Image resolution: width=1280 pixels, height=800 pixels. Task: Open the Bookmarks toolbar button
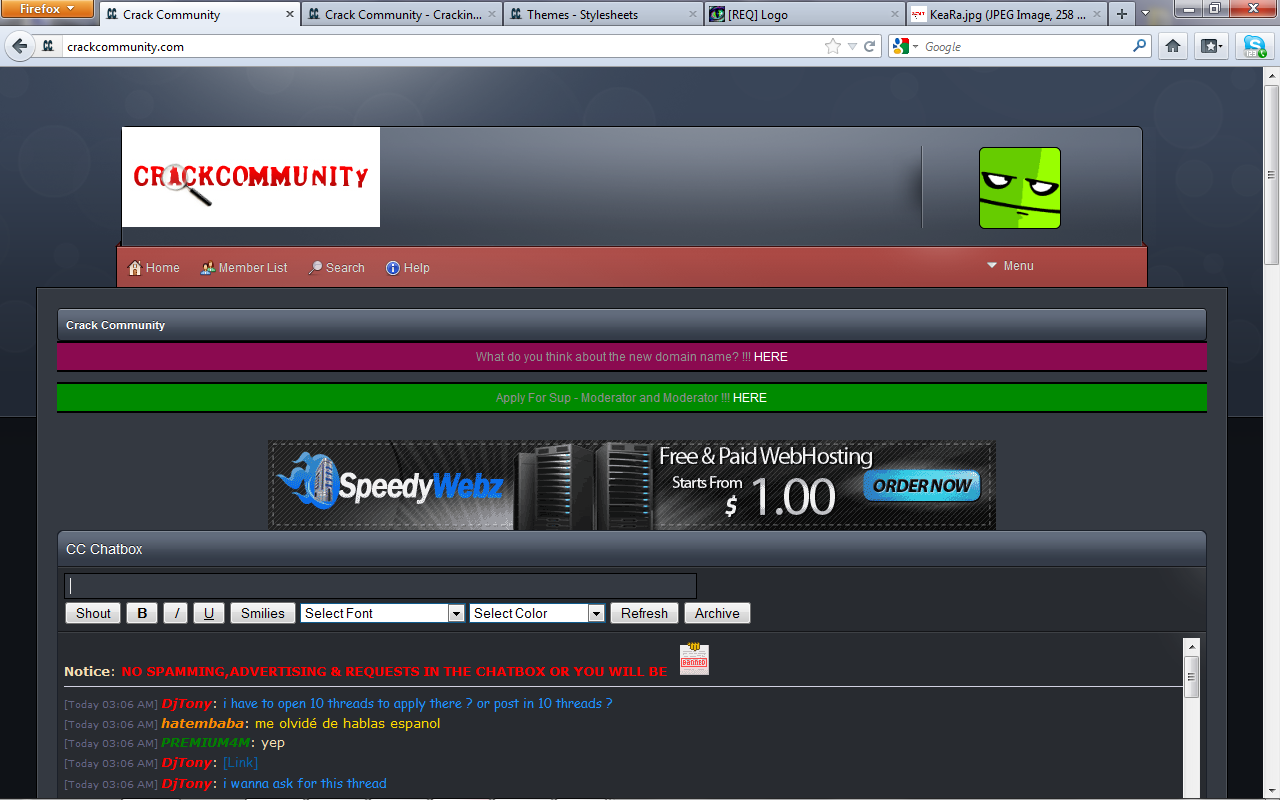(1211, 46)
